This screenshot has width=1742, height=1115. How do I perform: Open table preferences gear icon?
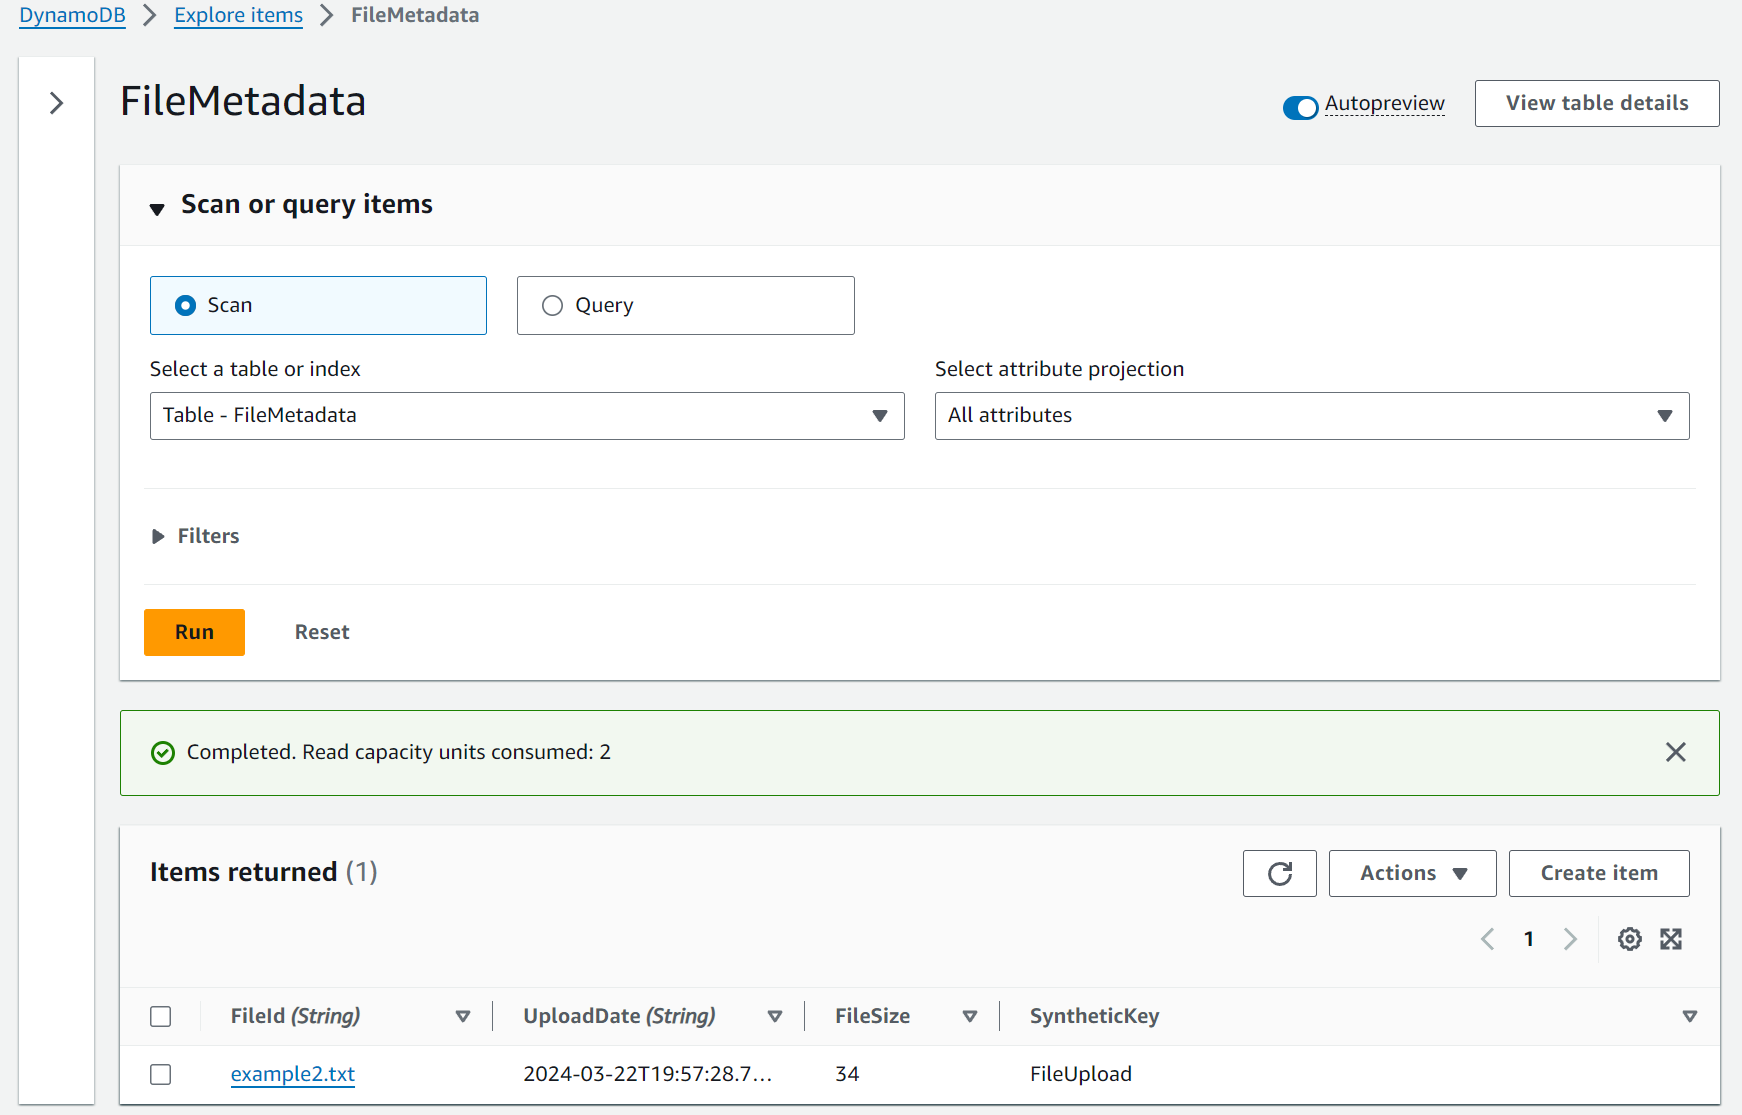click(1630, 939)
